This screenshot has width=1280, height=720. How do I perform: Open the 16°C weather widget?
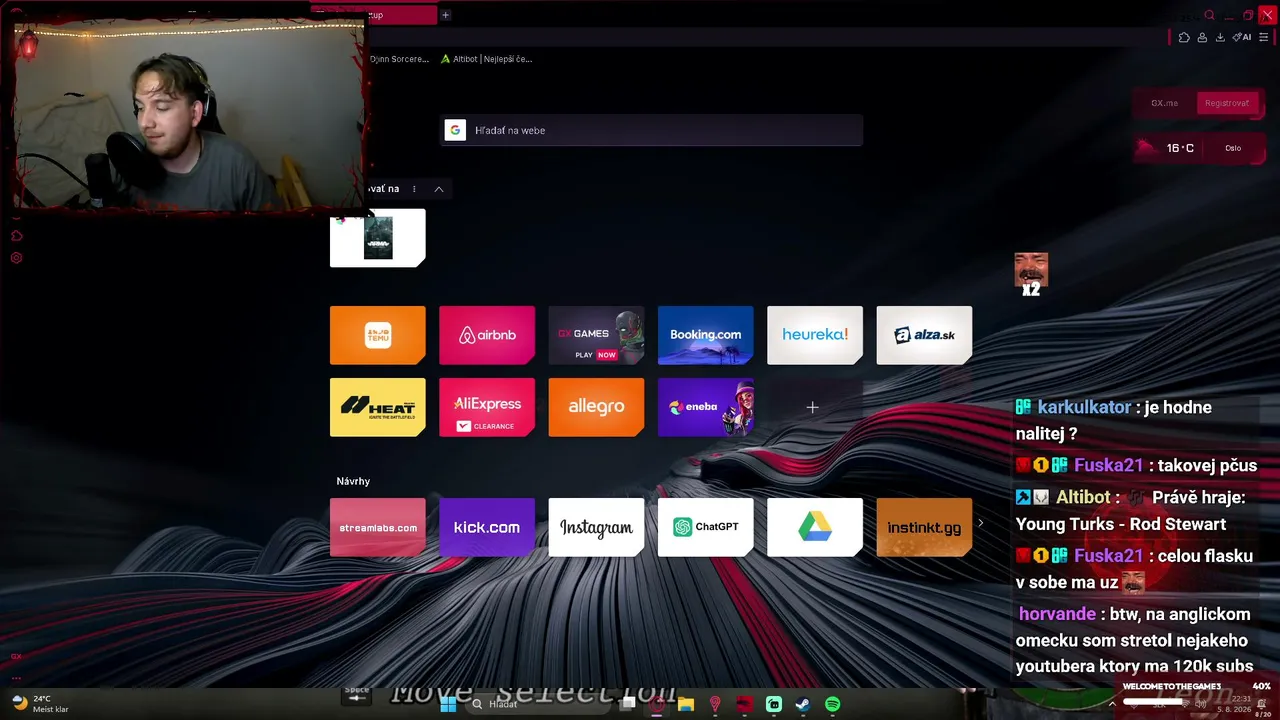click(x=1170, y=148)
